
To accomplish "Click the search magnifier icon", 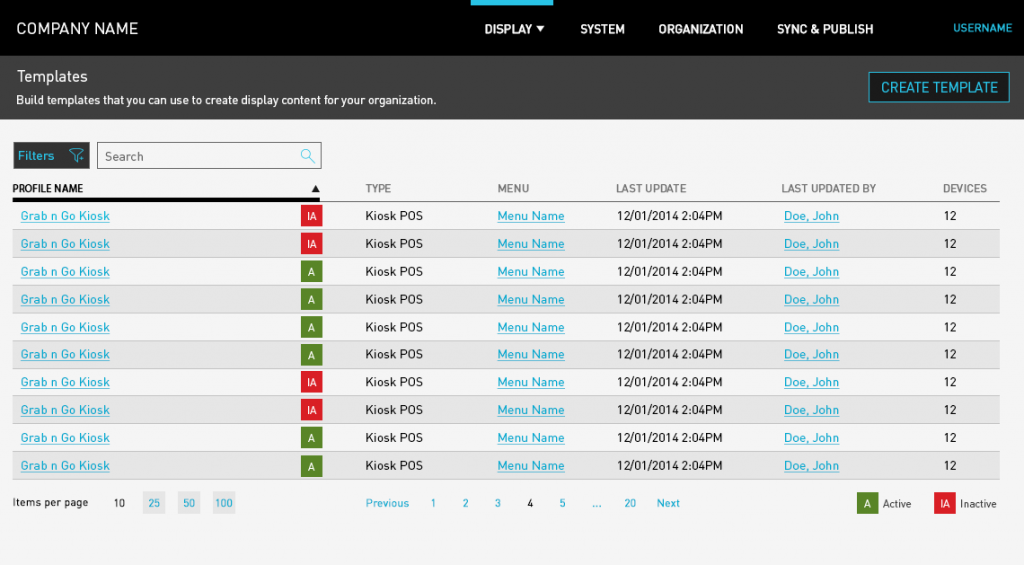I will (308, 156).
